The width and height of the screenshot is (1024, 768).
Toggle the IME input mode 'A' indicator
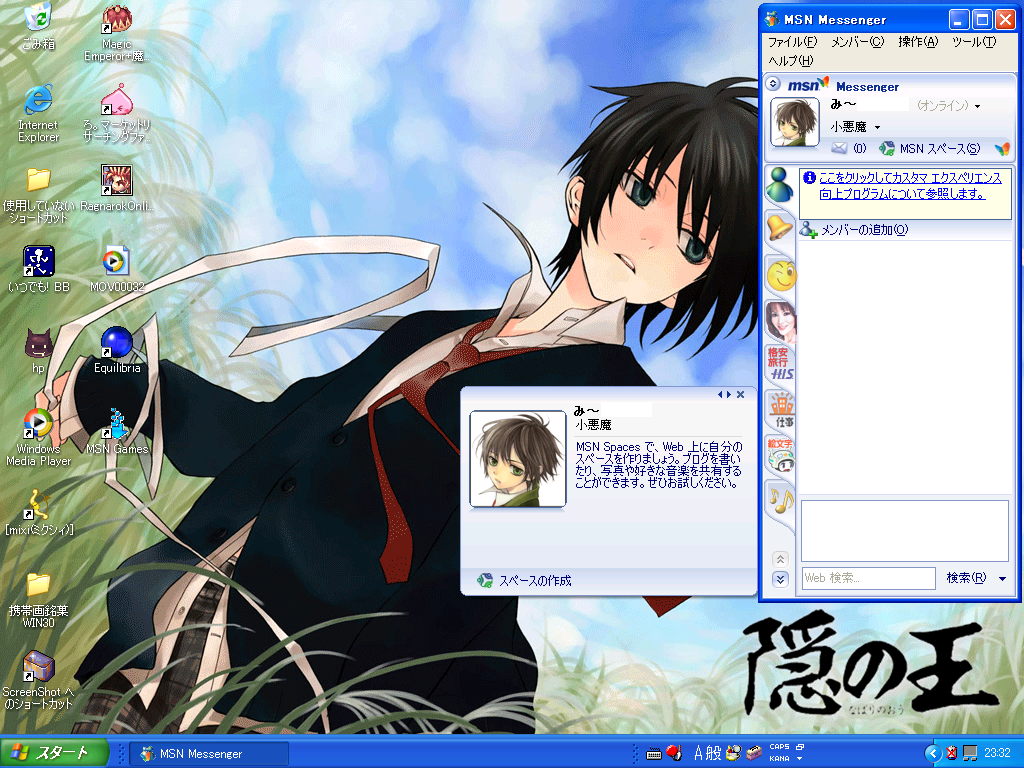697,754
